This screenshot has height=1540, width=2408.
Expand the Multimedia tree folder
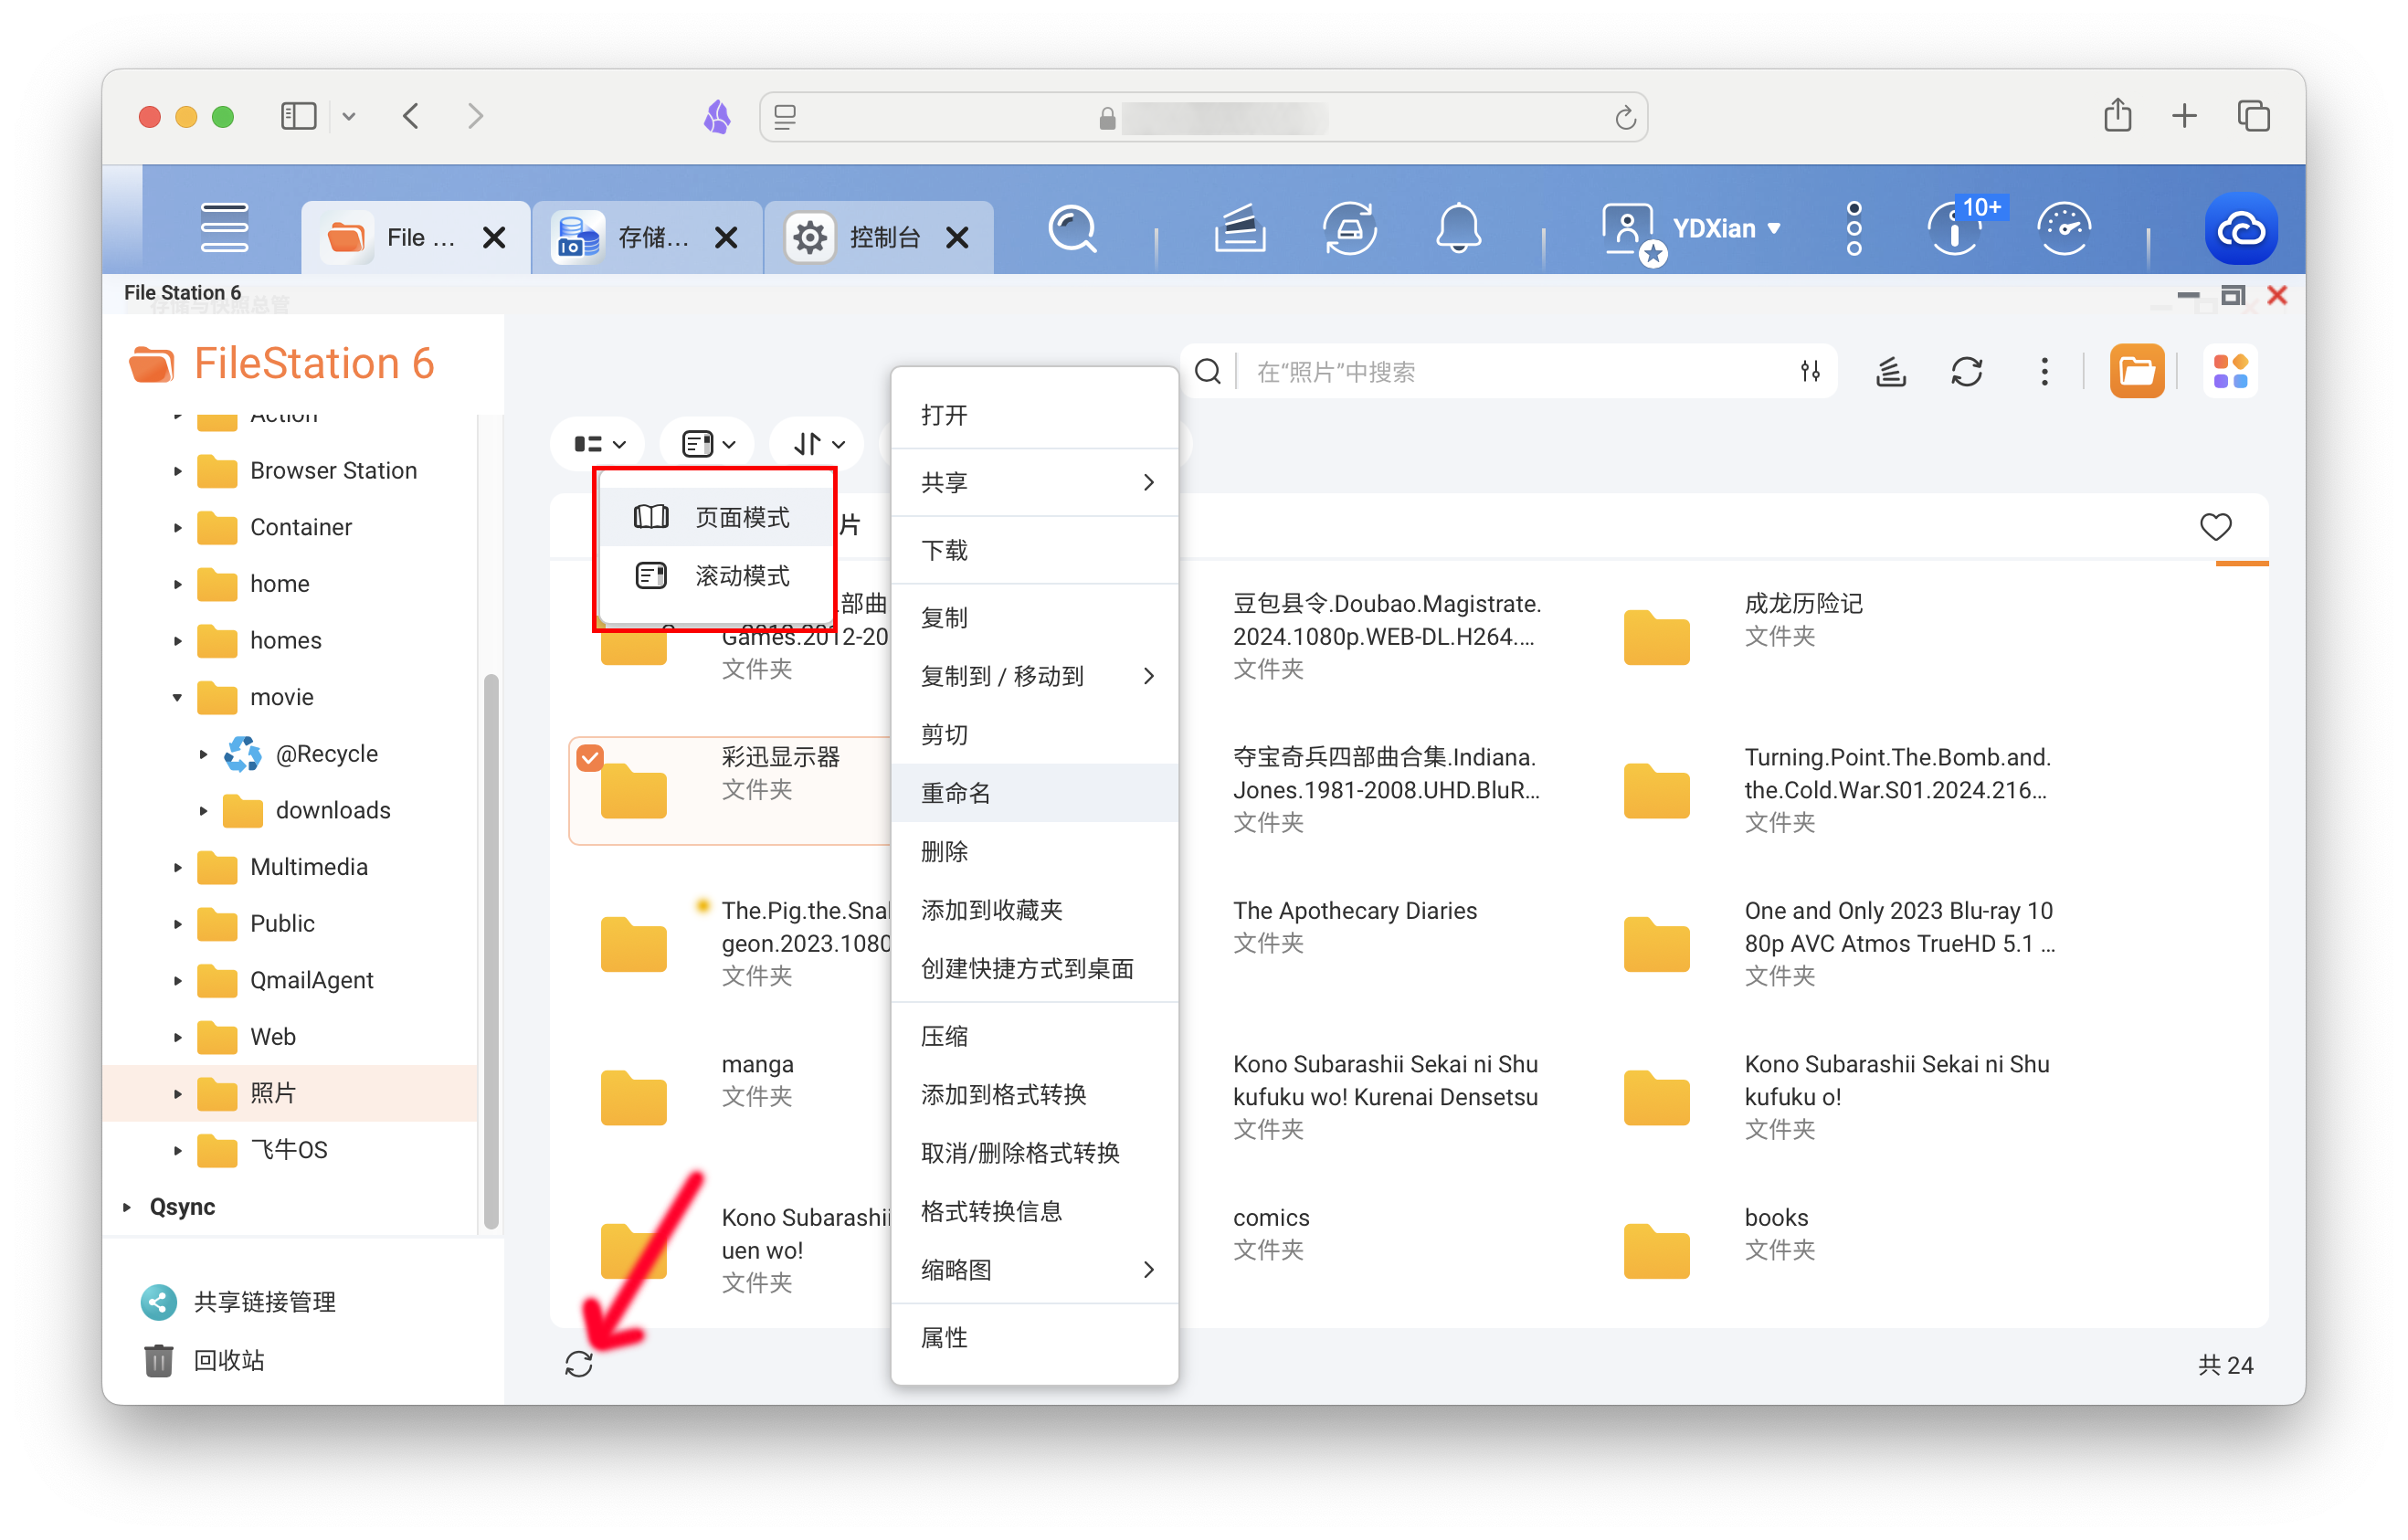click(x=177, y=867)
